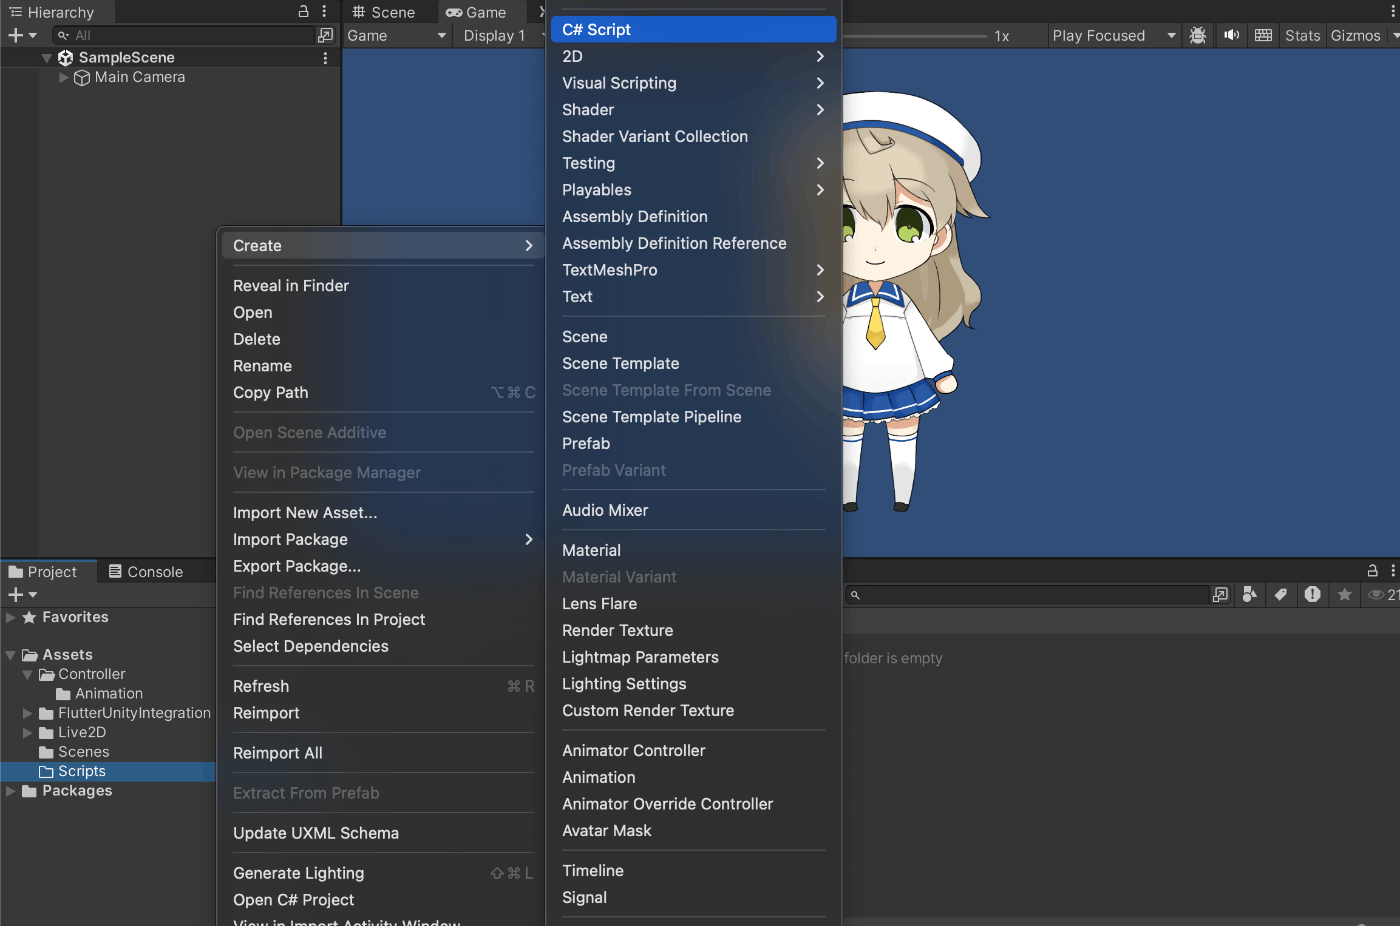Select Refresh in context menu
Viewport: 1400px width, 926px height.
pyautogui.click(x=383, y=687)
